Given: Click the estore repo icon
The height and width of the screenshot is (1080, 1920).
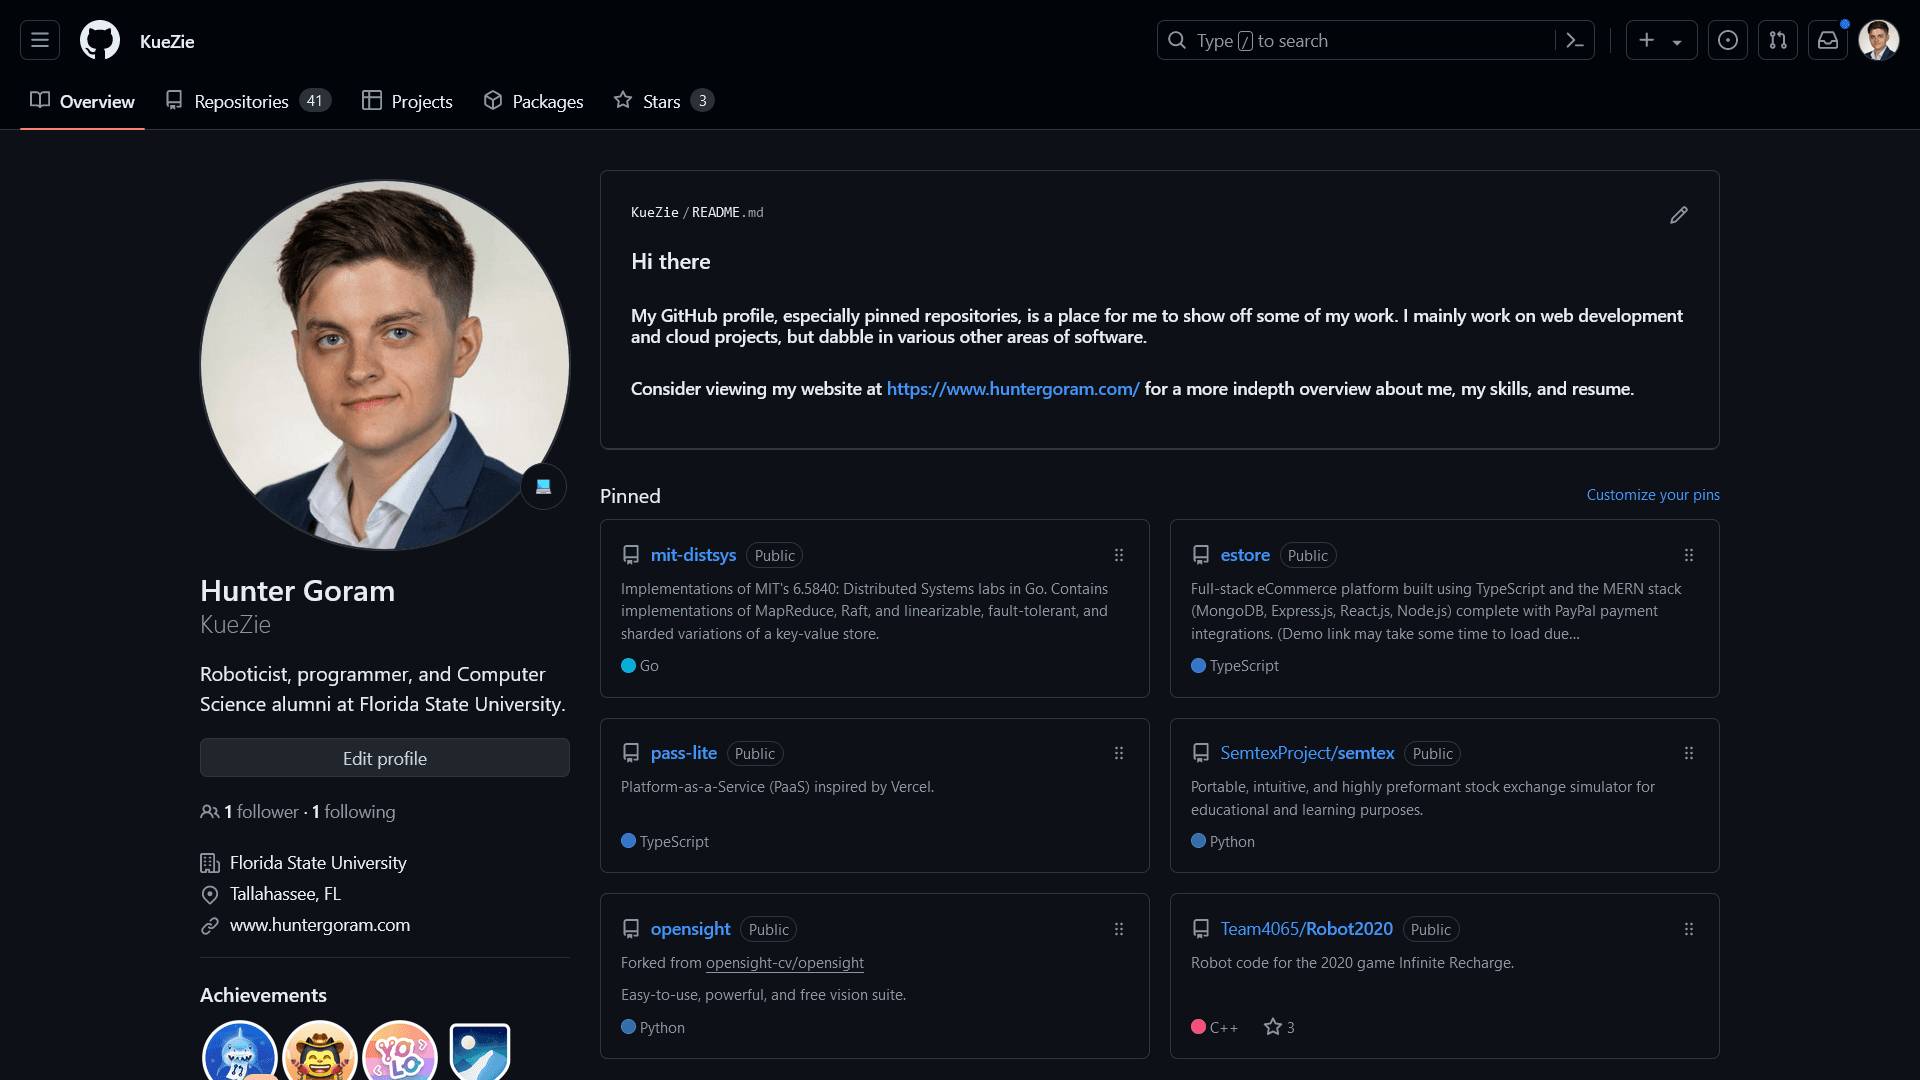Looking at the screenshot, I should [1201, 555].
